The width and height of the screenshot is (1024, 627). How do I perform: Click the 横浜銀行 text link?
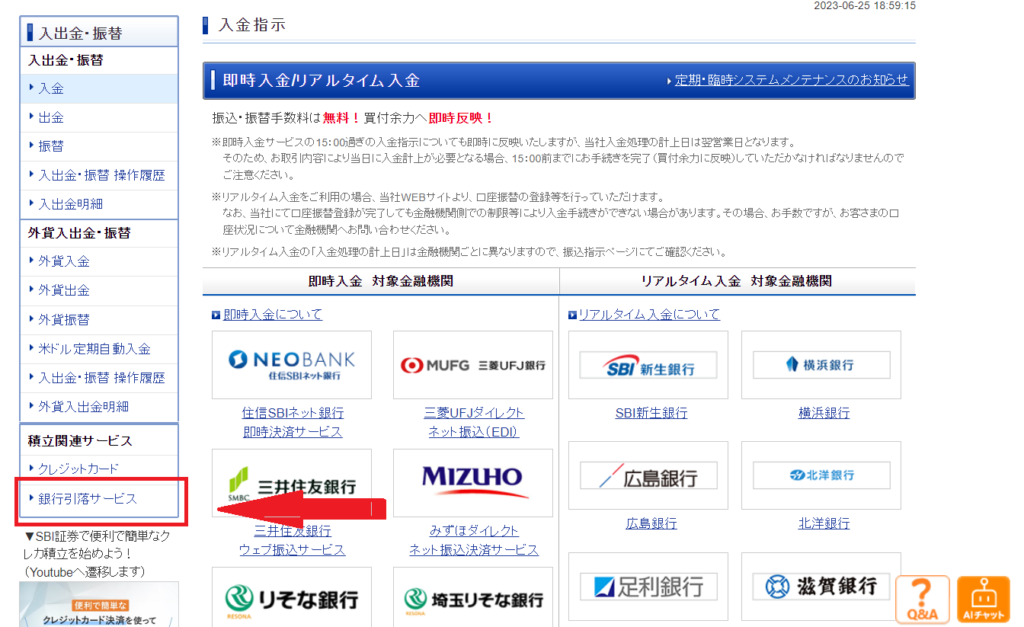click(x=824, y=413)
